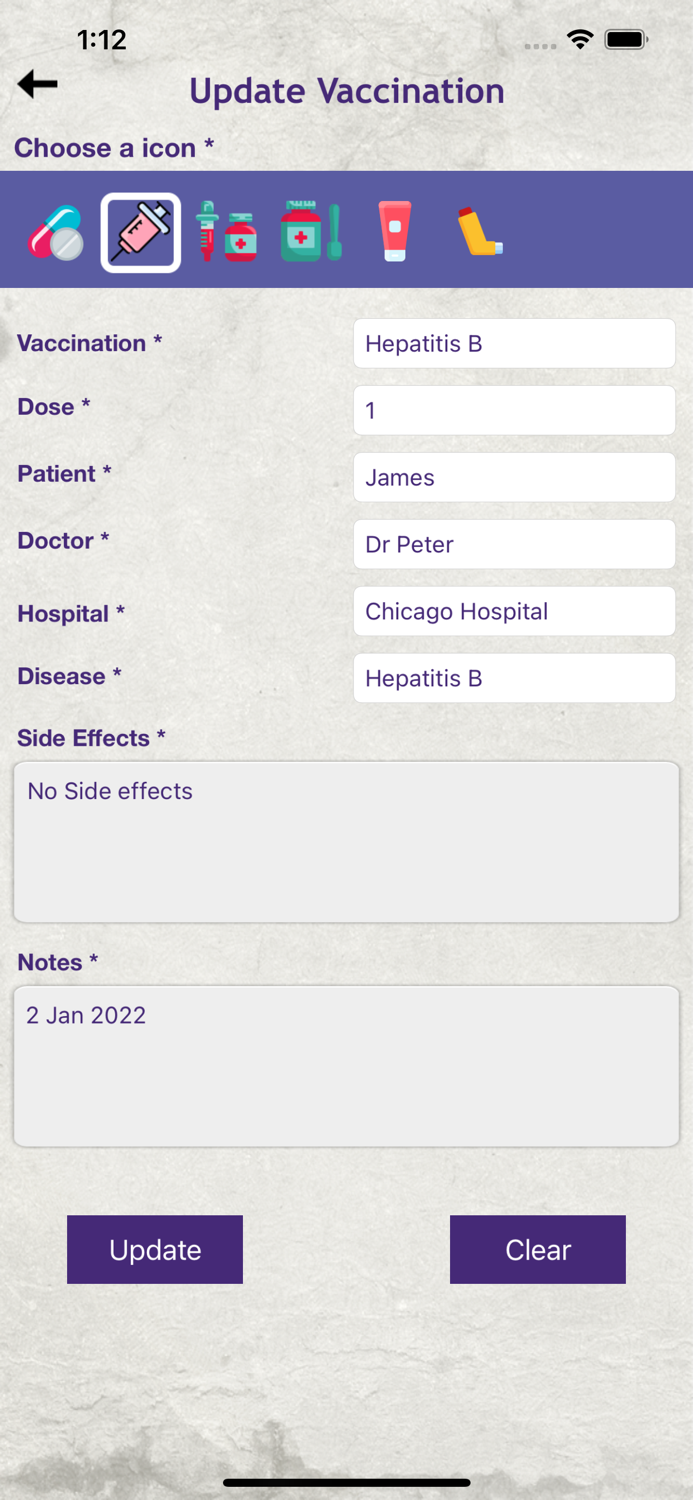Screen dimensions: 693x1500
Task: Select the Disease input field
Action: 513,678
